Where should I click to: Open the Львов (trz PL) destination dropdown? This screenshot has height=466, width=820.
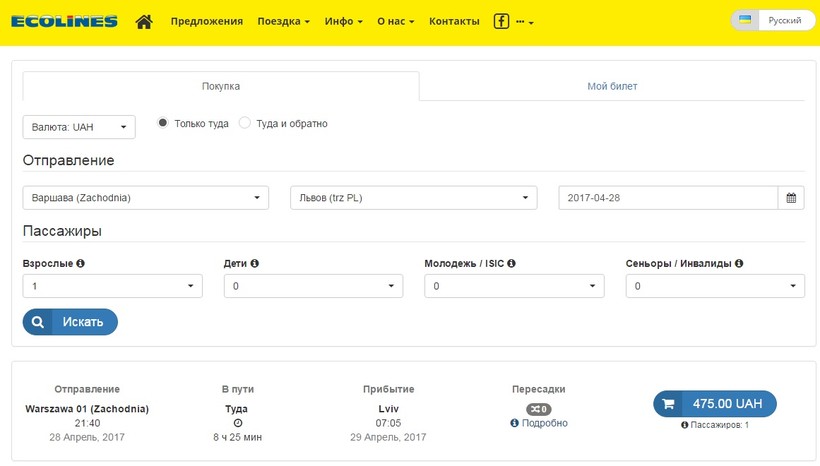tap(413, 198)
